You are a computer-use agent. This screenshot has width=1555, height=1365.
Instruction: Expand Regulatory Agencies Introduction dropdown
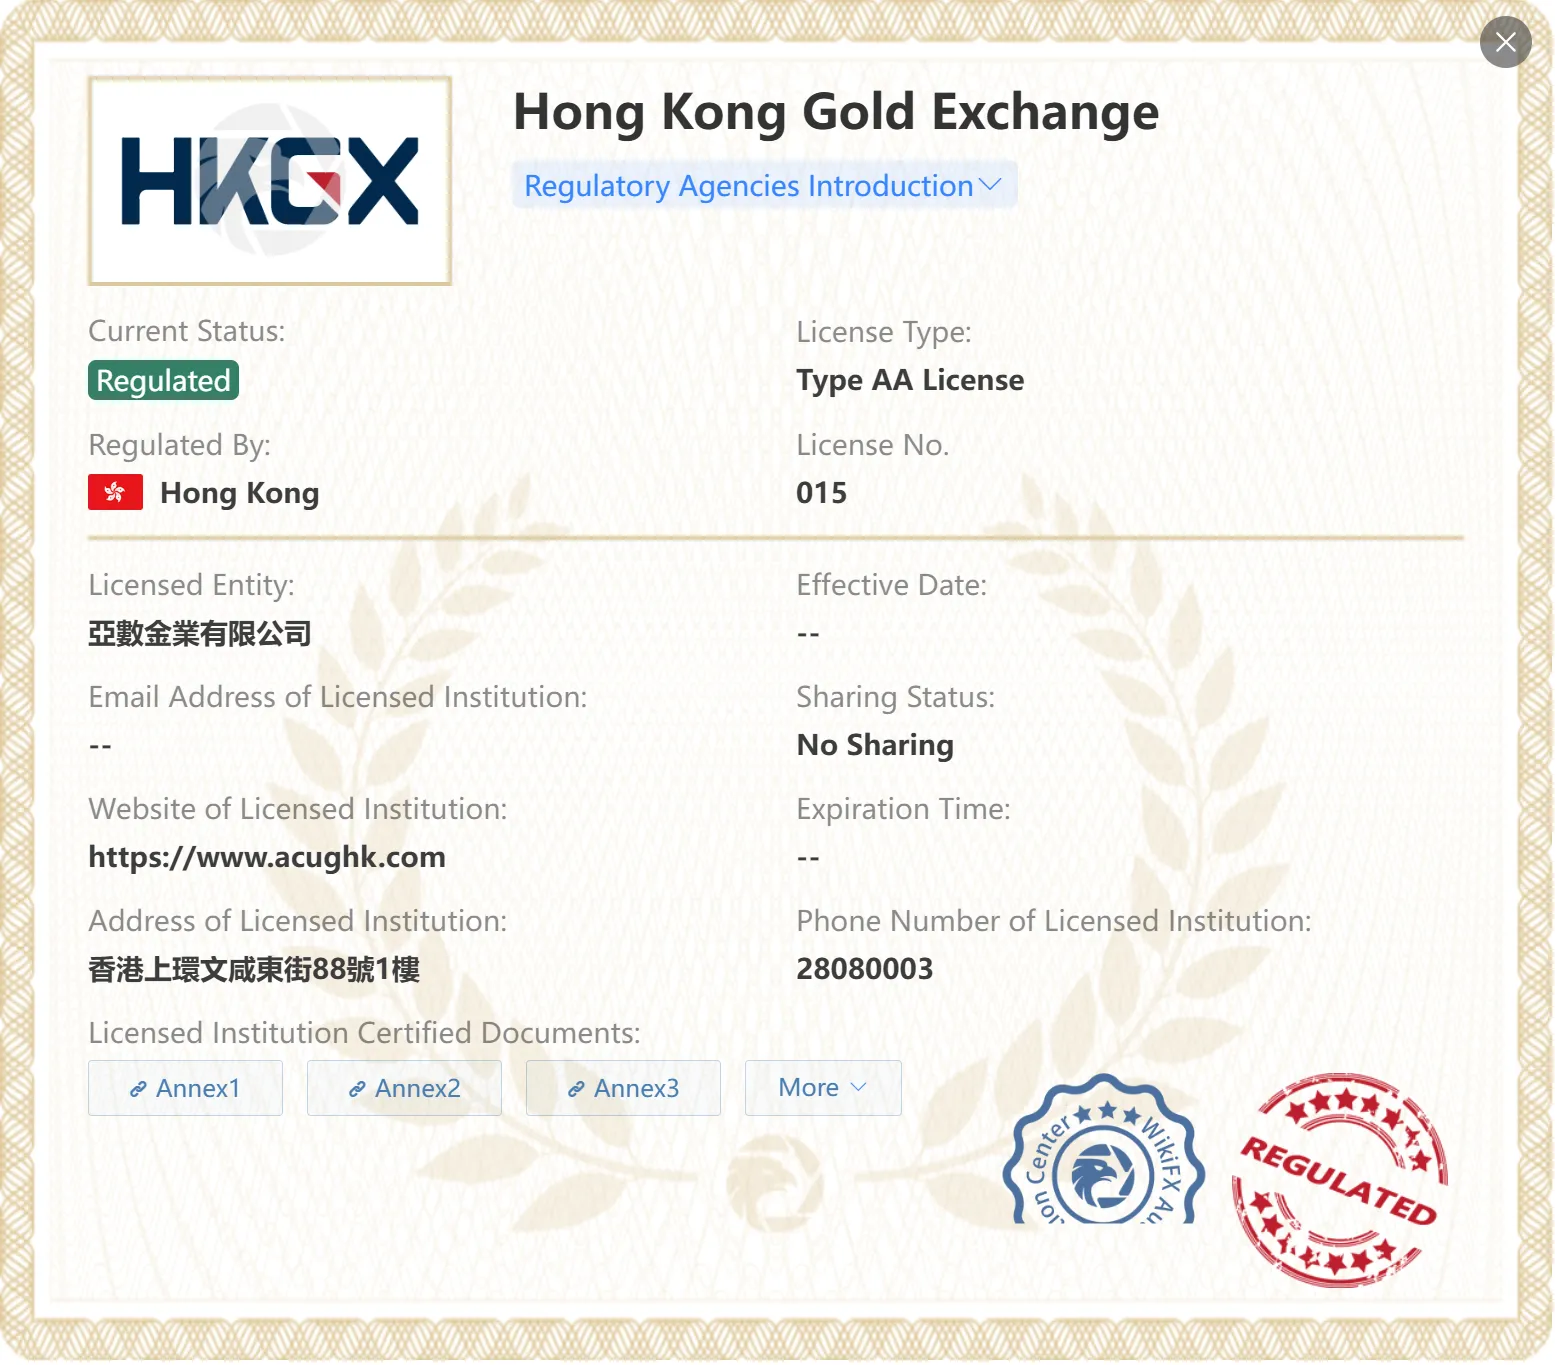[764, 186]
